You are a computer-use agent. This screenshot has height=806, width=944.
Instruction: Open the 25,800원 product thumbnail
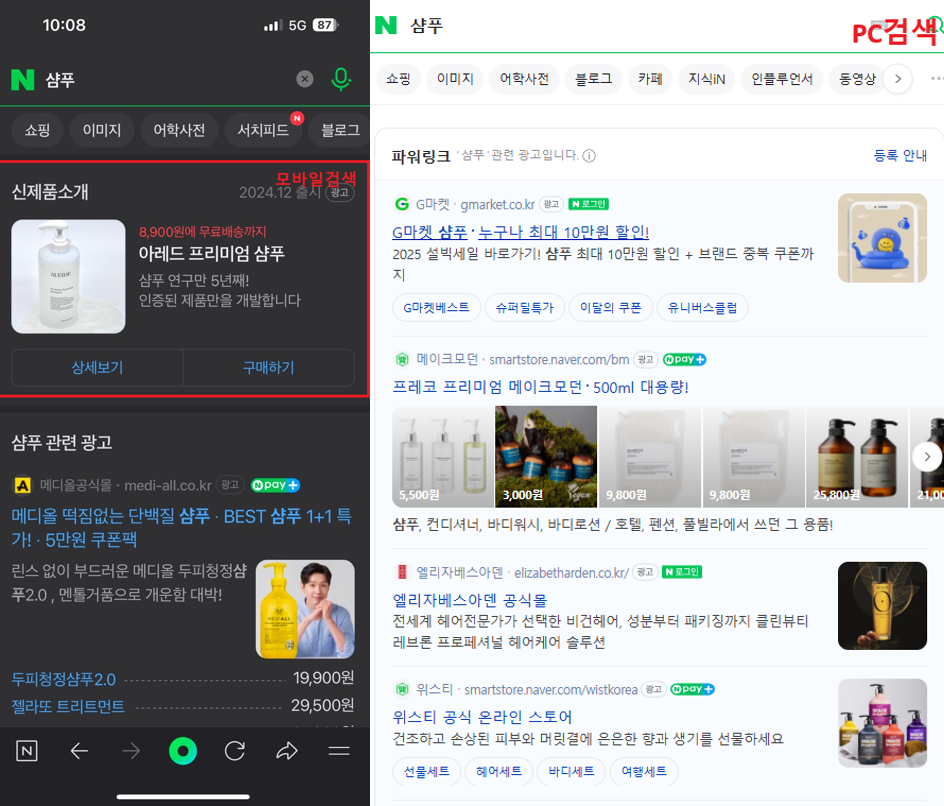pyautogui.click(x=857, y=456)
